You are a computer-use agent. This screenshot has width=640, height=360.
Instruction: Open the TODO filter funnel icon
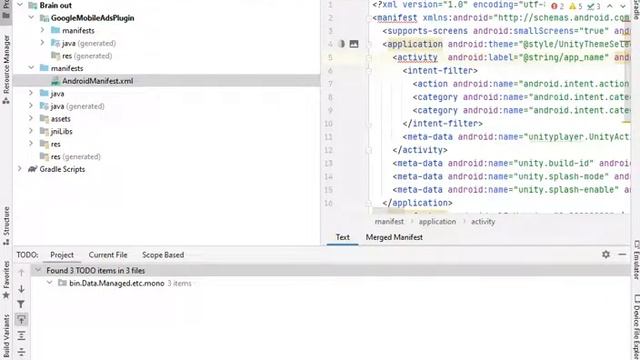click(21, 304)
